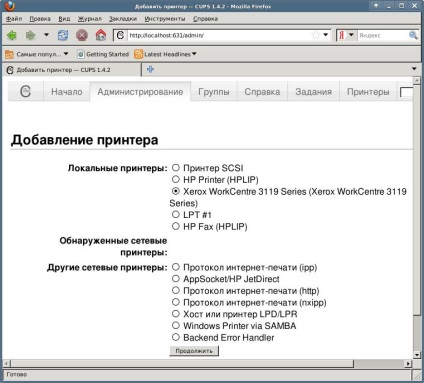The height and width of the screenshot is (383, 424).
Task: Select the Принтер SCSI radio option
Action: (x=176, y=168)
